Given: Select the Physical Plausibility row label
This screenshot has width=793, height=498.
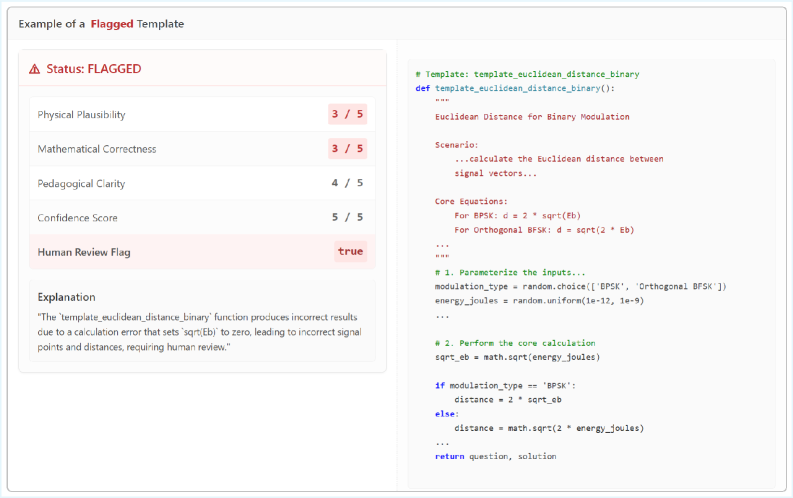Looking at the screenshot, I should tap(81, 115).
